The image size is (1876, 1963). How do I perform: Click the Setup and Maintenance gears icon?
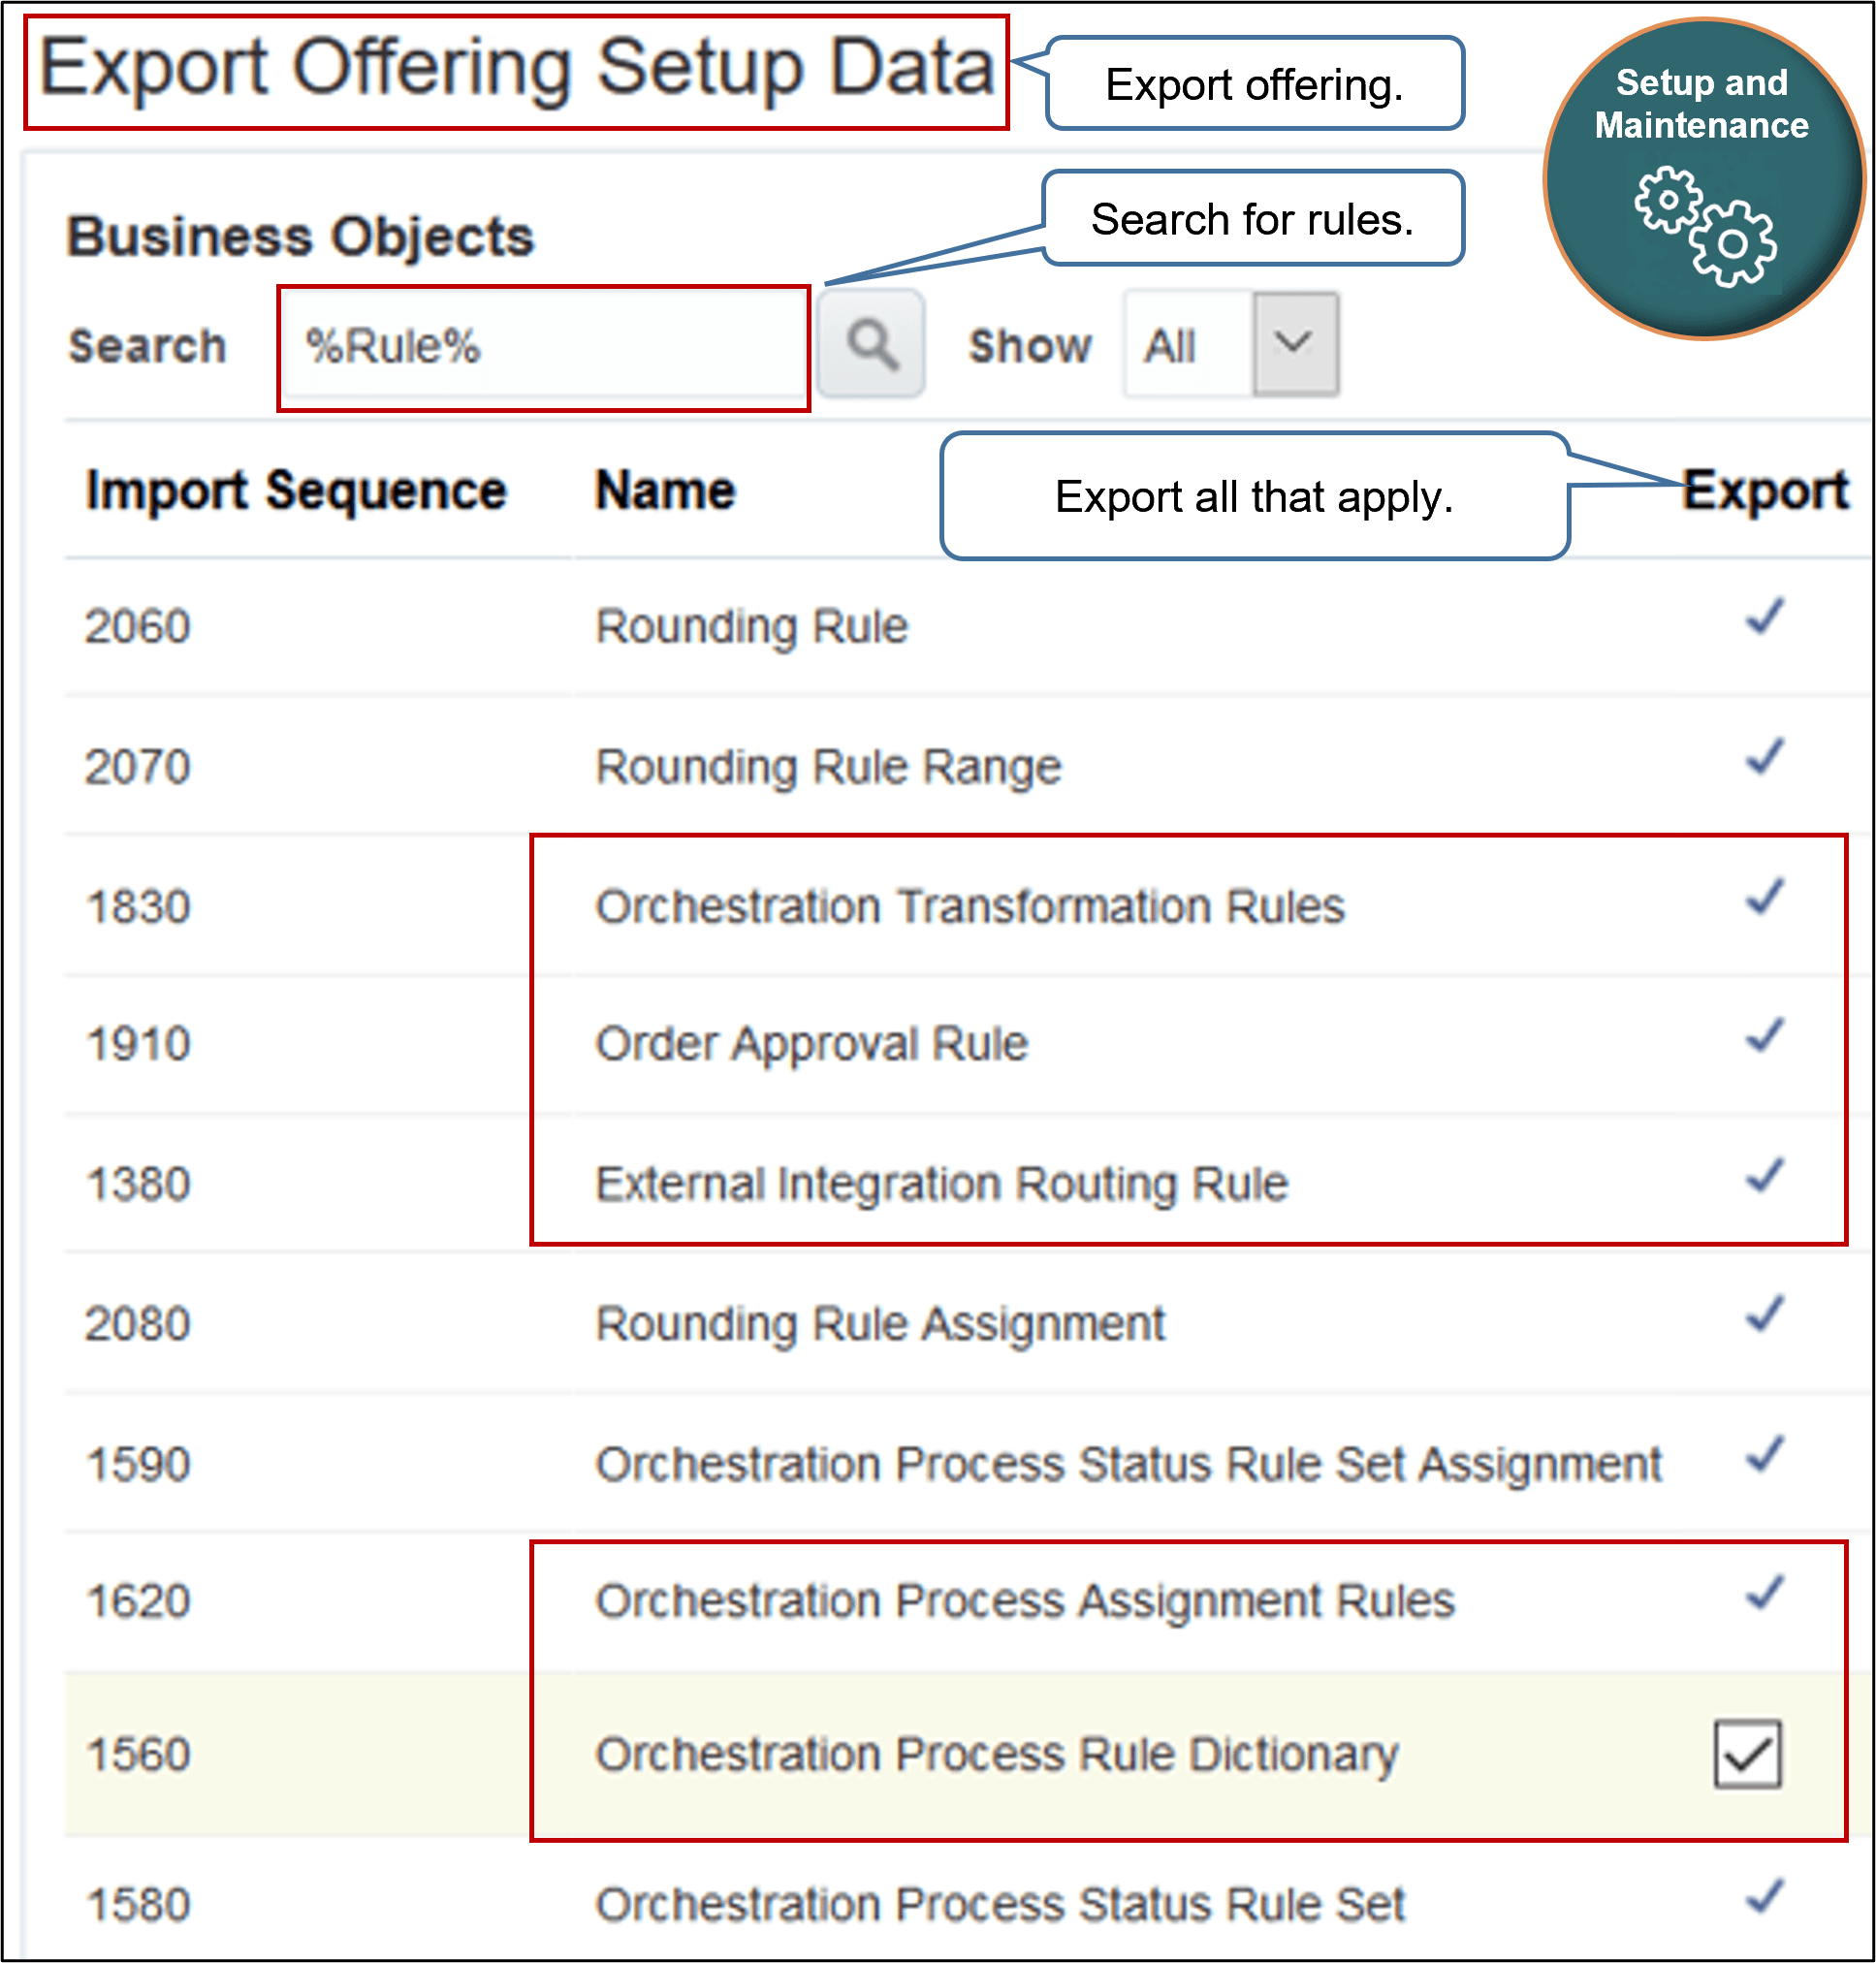click(x=1702, y=230)
